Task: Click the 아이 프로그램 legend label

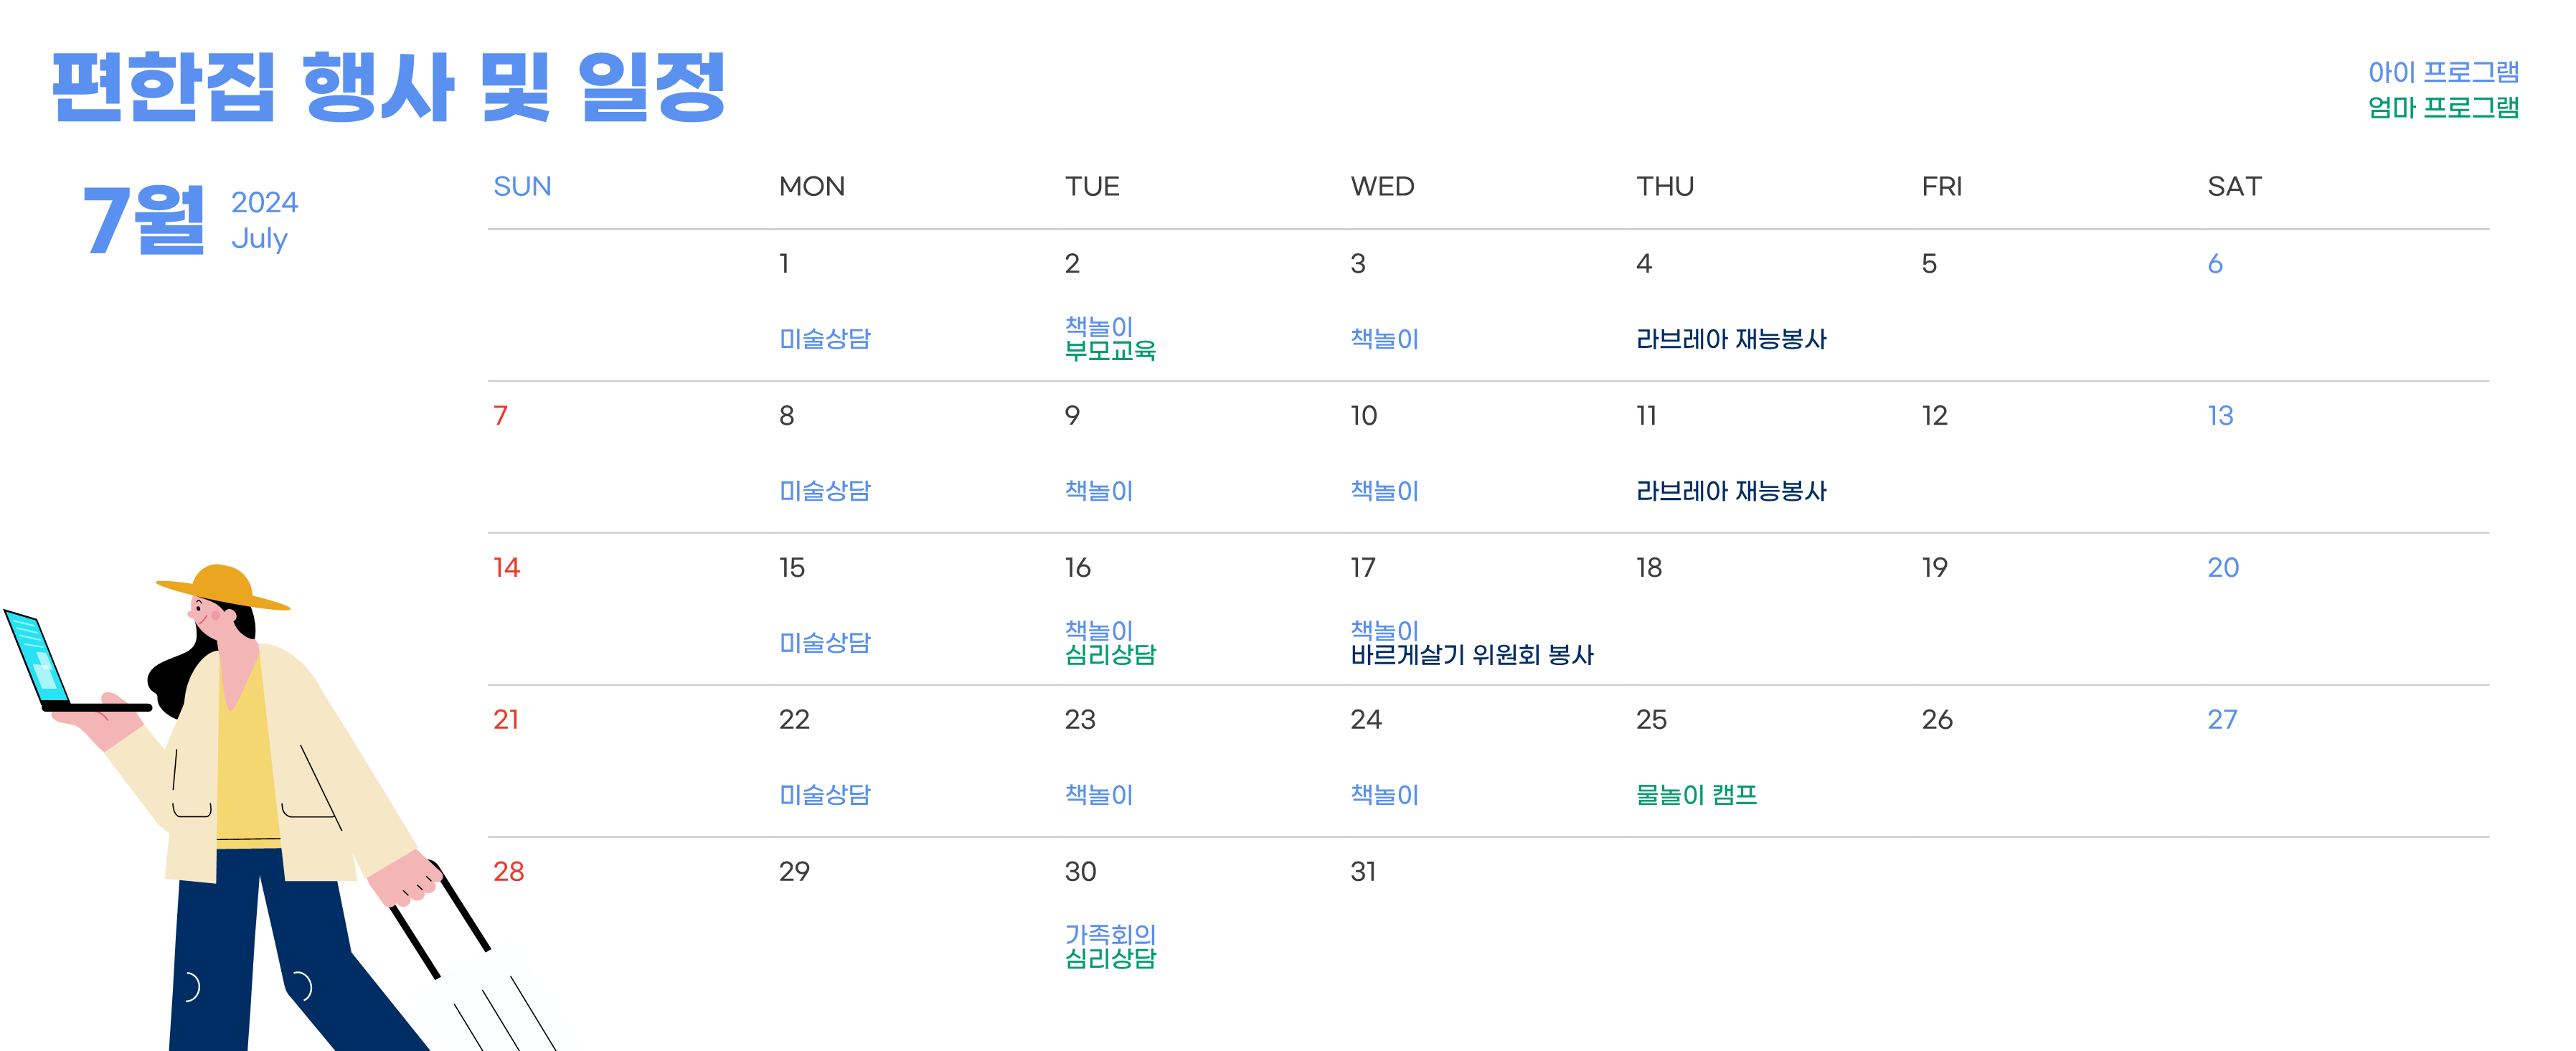Action: (x=2443, y=72)
